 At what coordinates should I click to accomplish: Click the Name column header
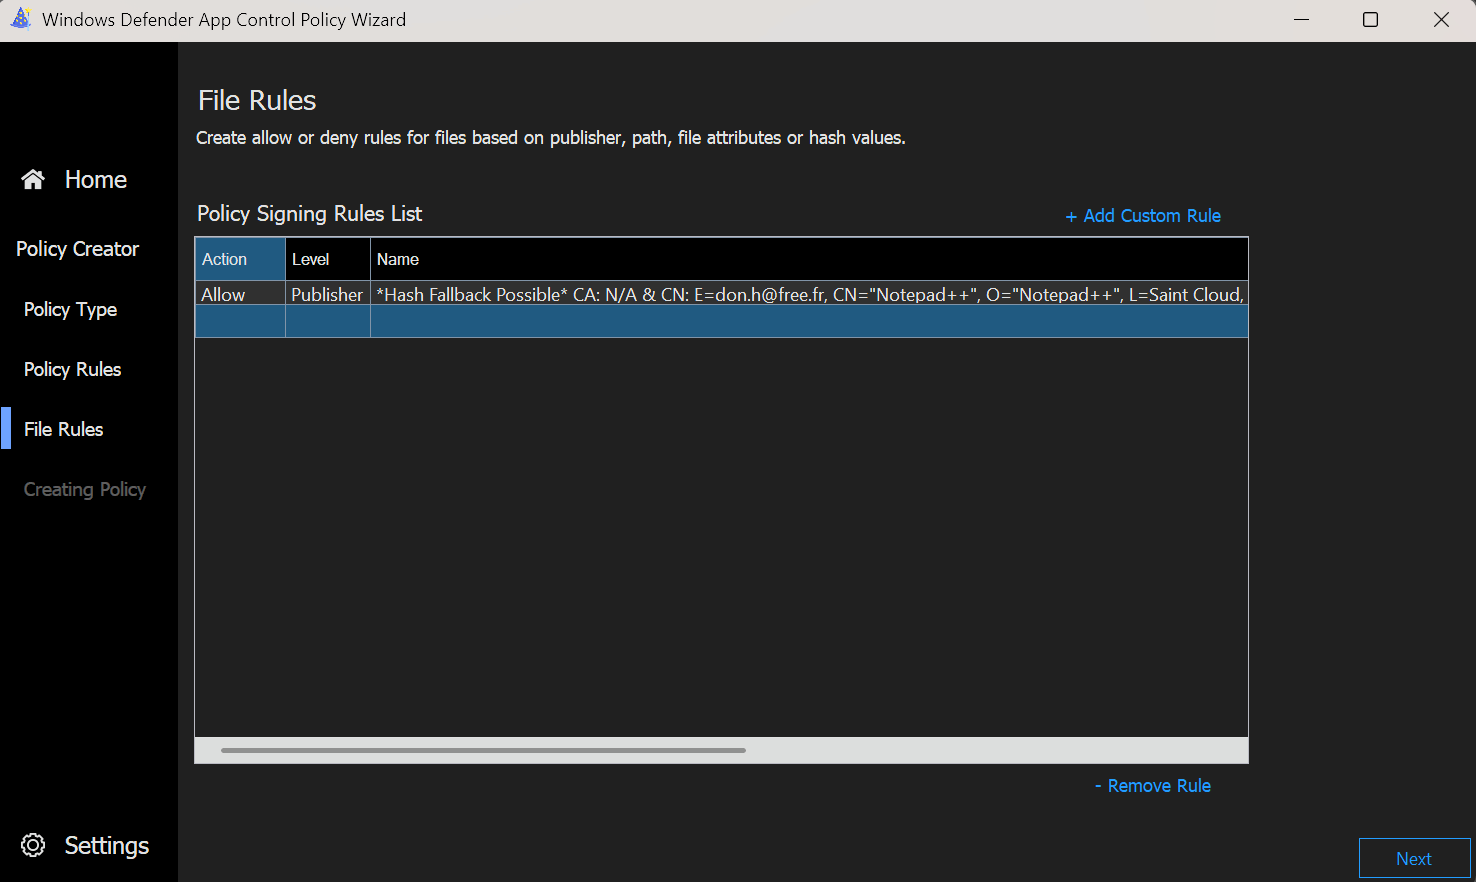808,259
